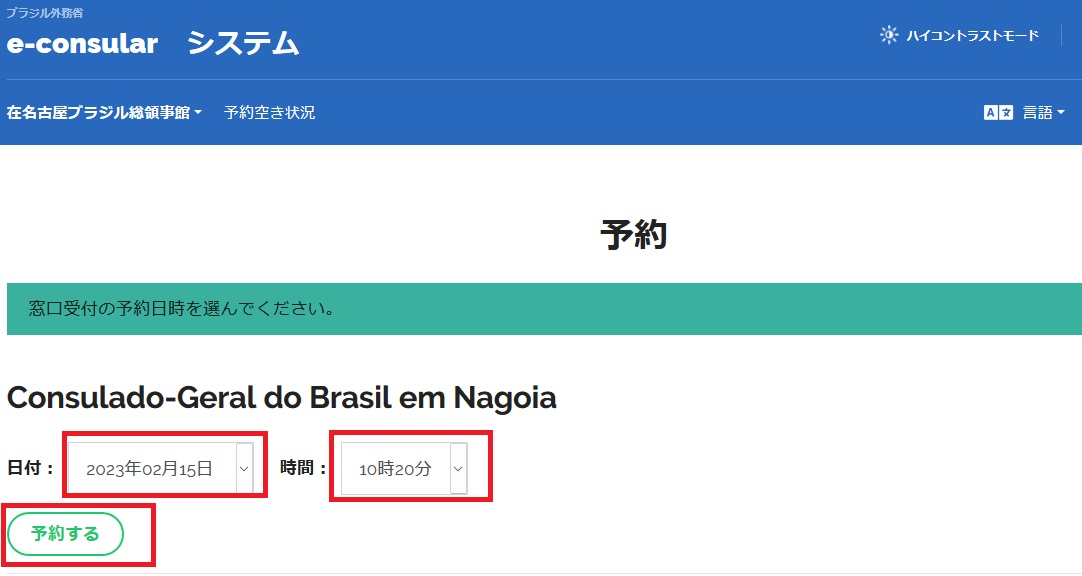Open the 在名古屋ブラジル総領事館 menu
1082x576 pixels.
(98, 113)
